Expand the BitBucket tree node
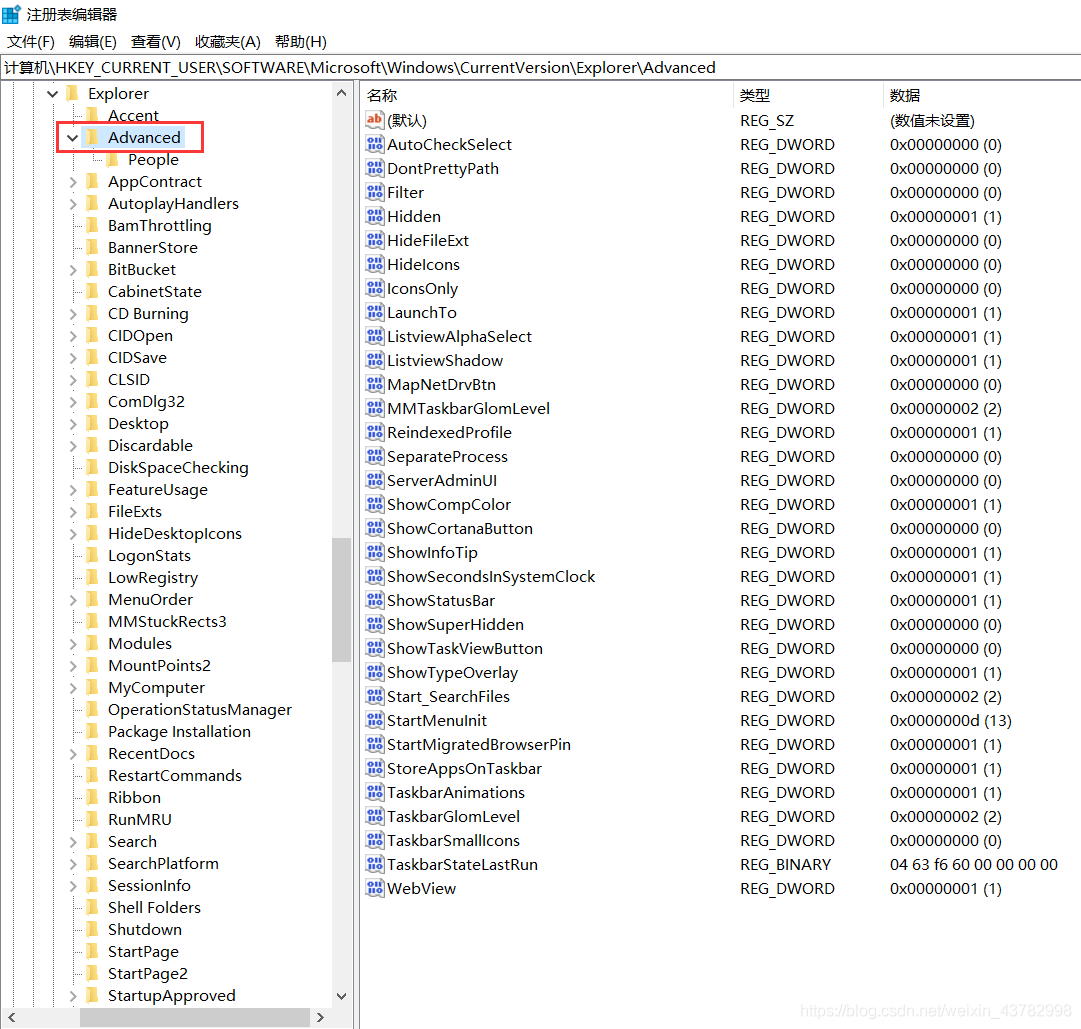 click(x=73, y=270)
